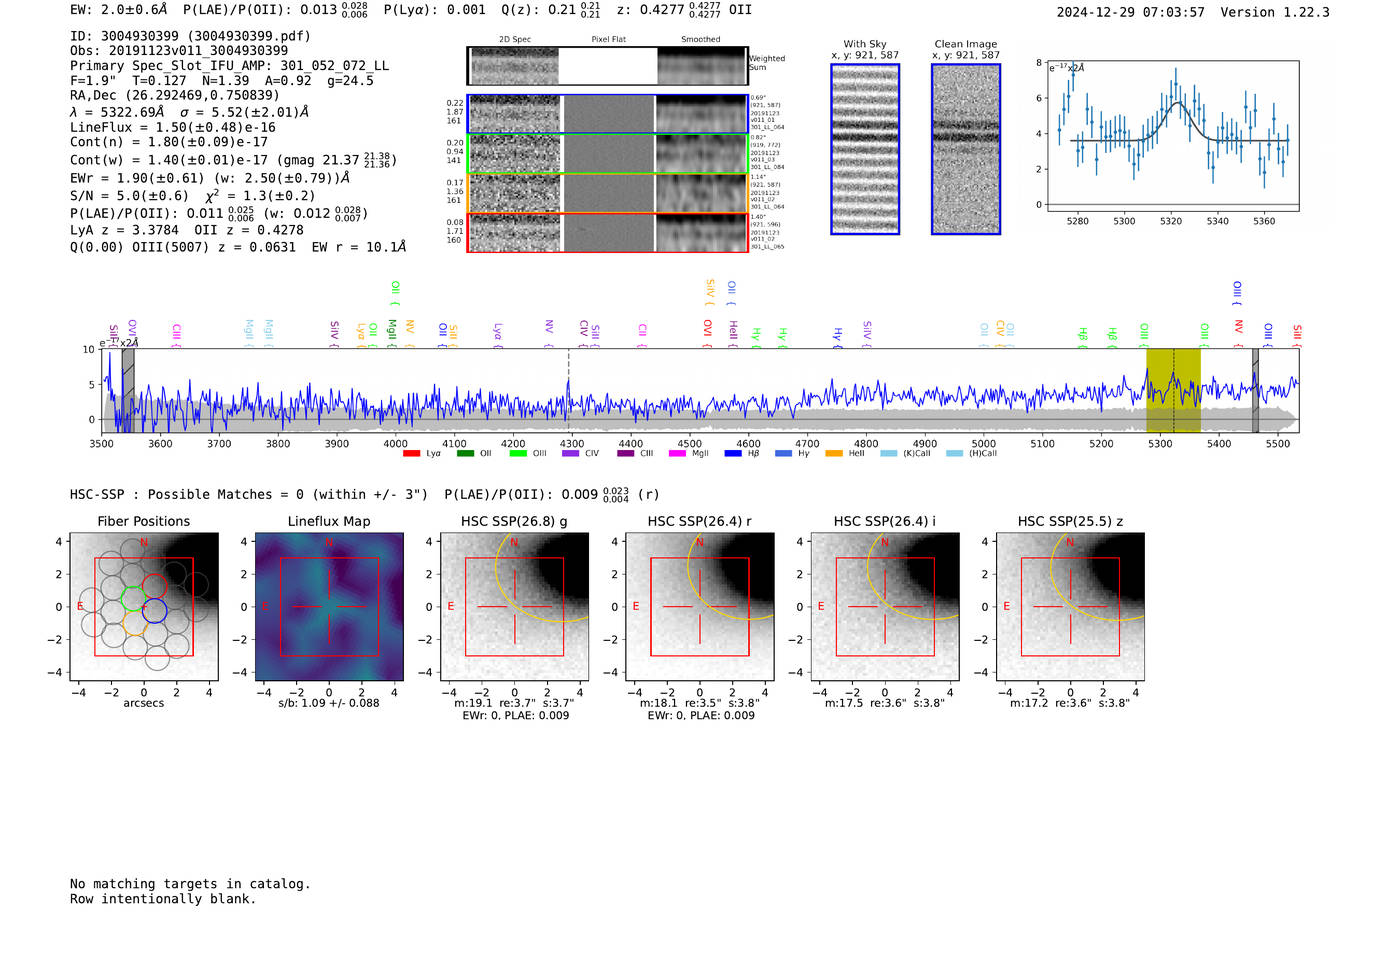Click the purple CIV legend swatch
The image size is (1400, 953).
click(571, 454)
